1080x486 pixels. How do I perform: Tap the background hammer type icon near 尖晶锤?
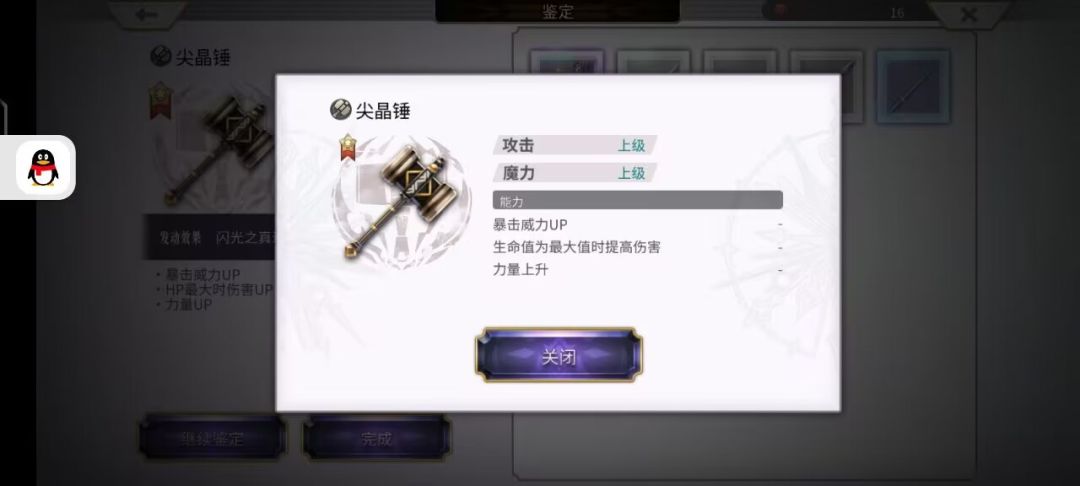(x=160, y=56)
